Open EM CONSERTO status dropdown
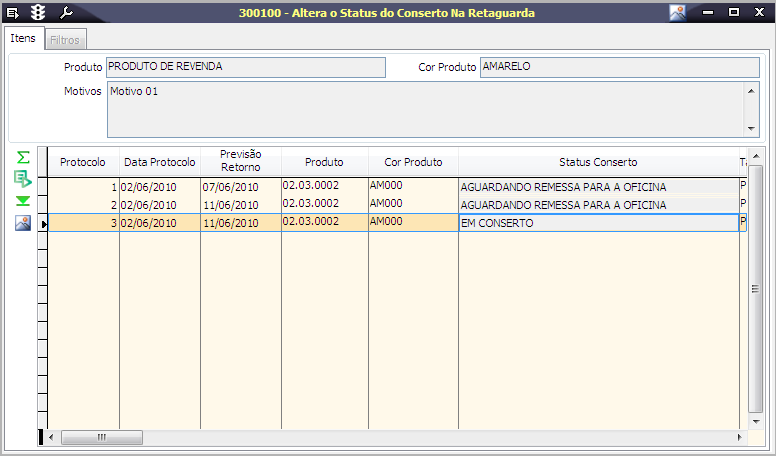This screenshot has width=776, height=456. point(599,223)
